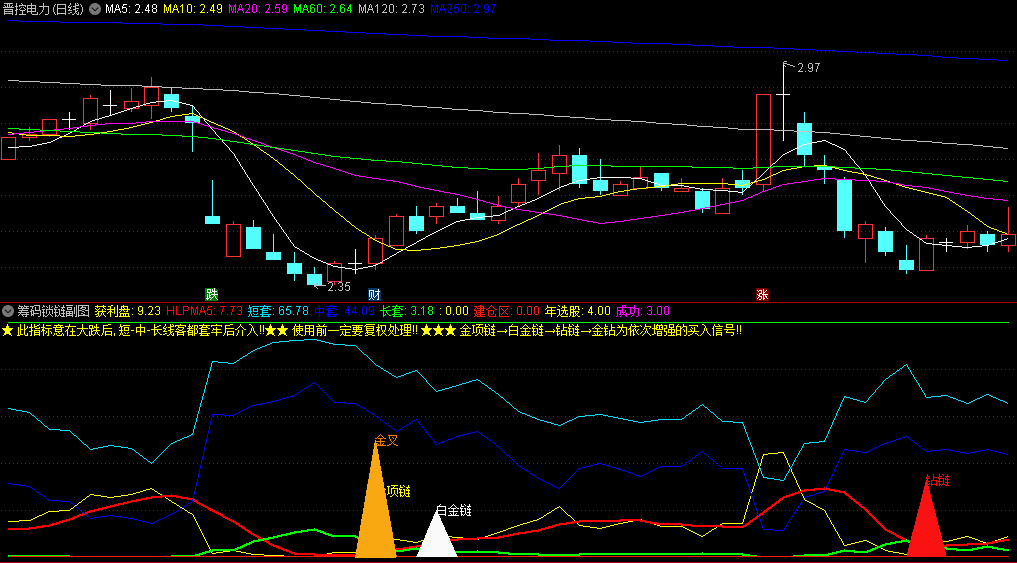Select the white 白金链 signal triangle
The height and width of the screenshot is (563, 1017).
[x=437, y=533]
